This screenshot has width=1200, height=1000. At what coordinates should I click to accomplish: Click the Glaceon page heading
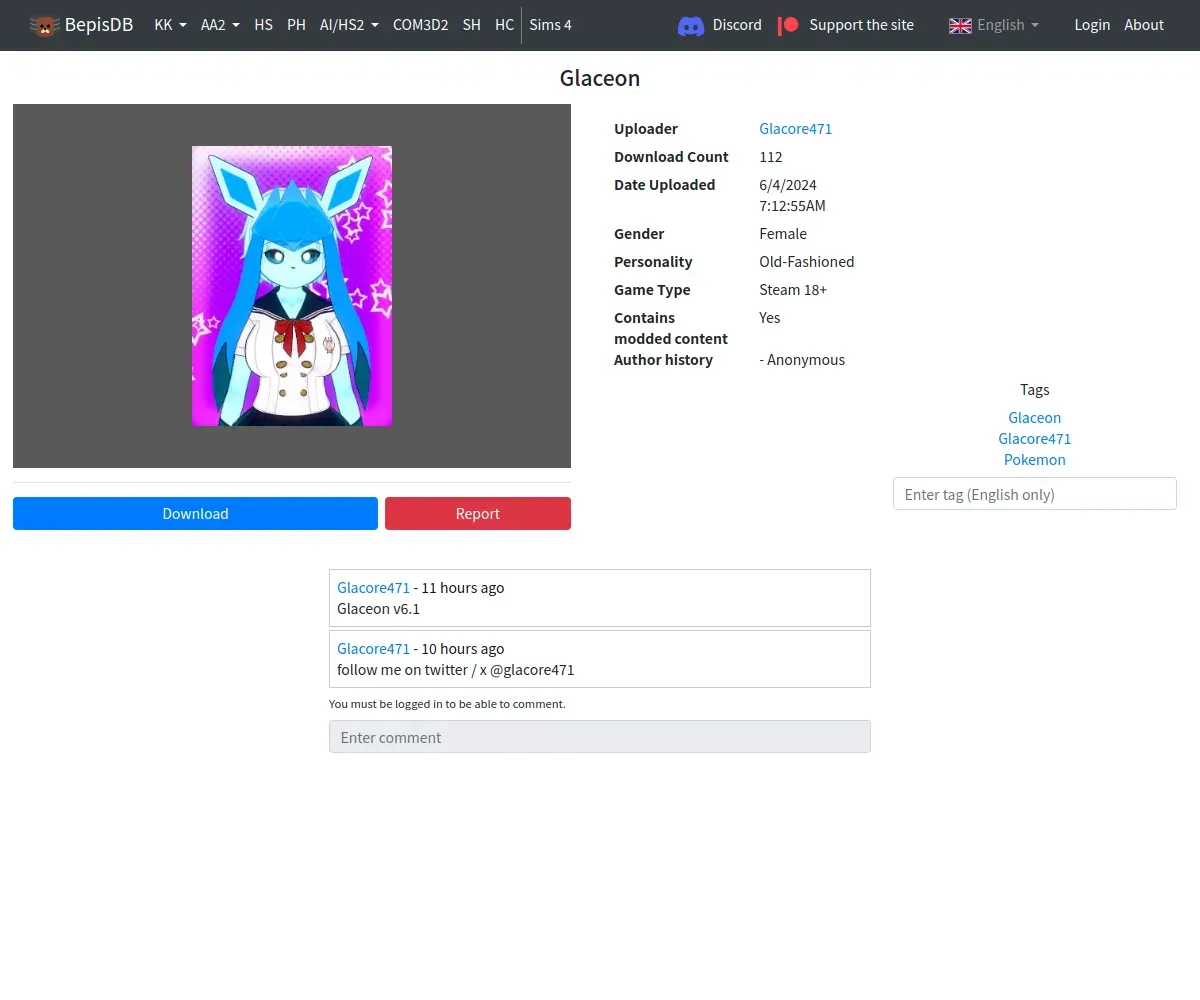click(600, 78)
